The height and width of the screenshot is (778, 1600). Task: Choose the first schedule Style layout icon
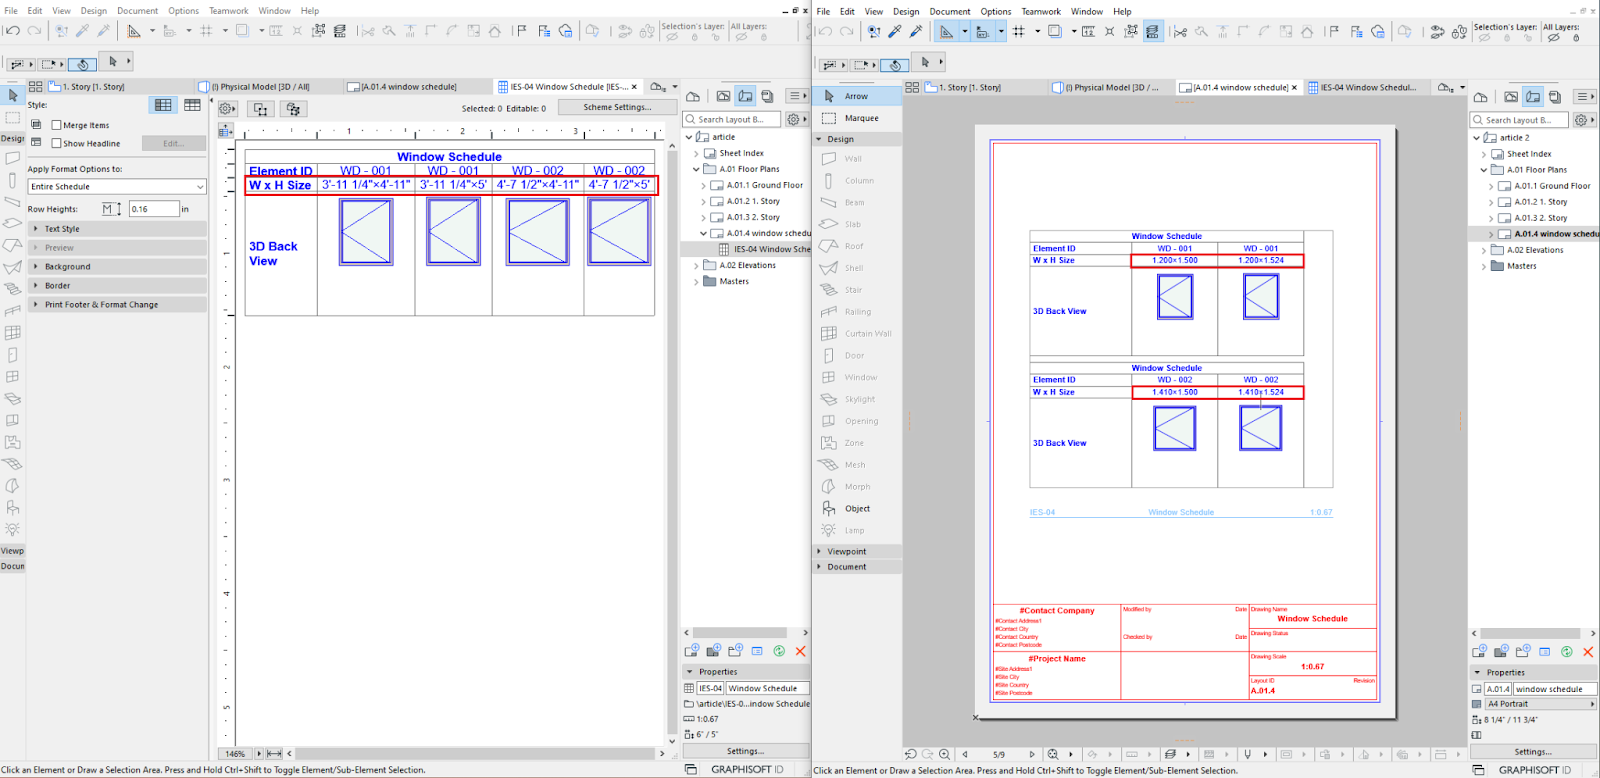(x=163, y=105)
